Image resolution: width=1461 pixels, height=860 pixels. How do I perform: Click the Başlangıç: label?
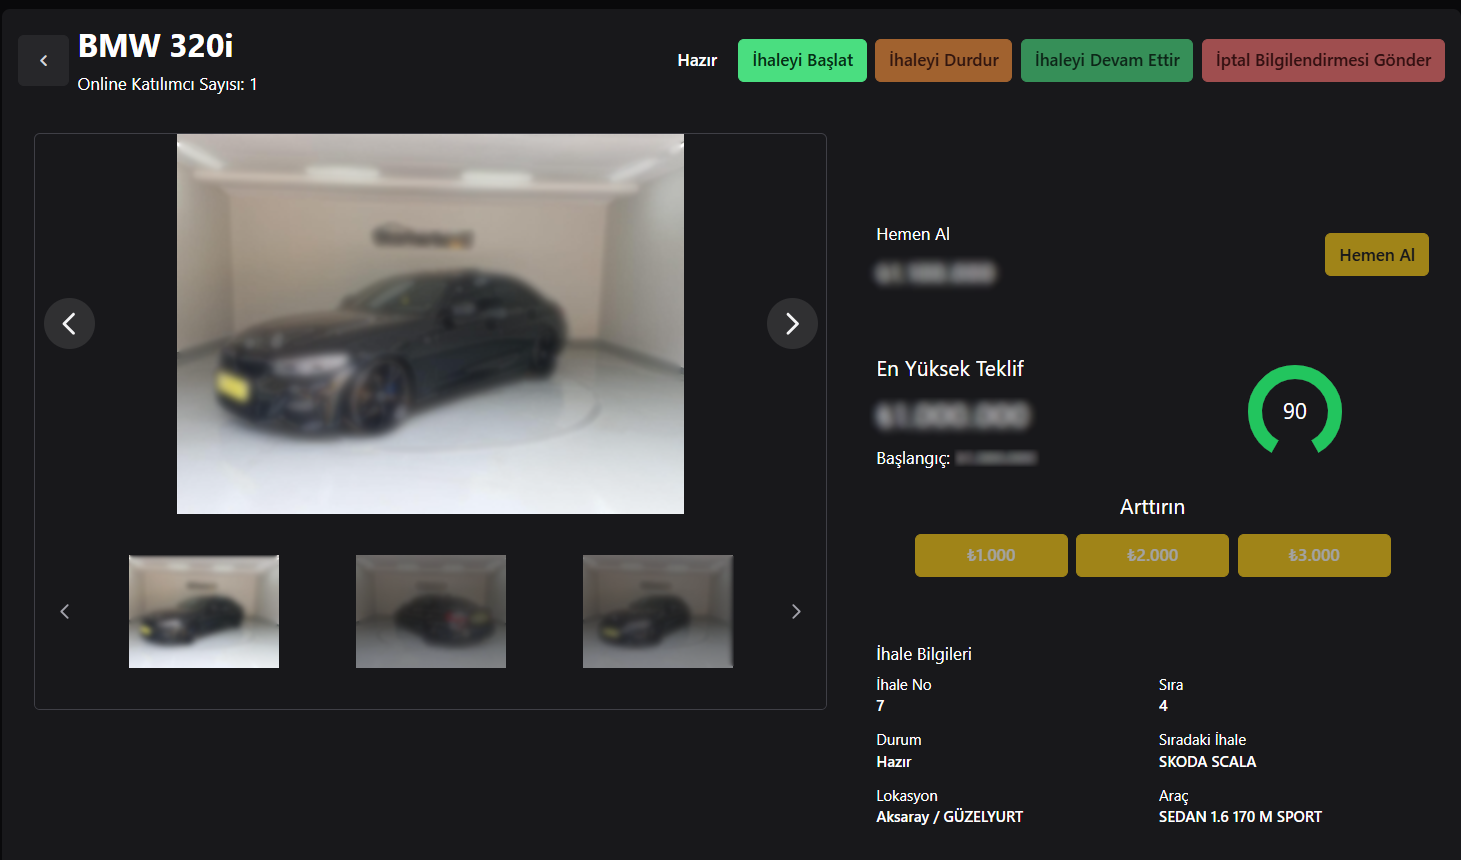[913, 458]
